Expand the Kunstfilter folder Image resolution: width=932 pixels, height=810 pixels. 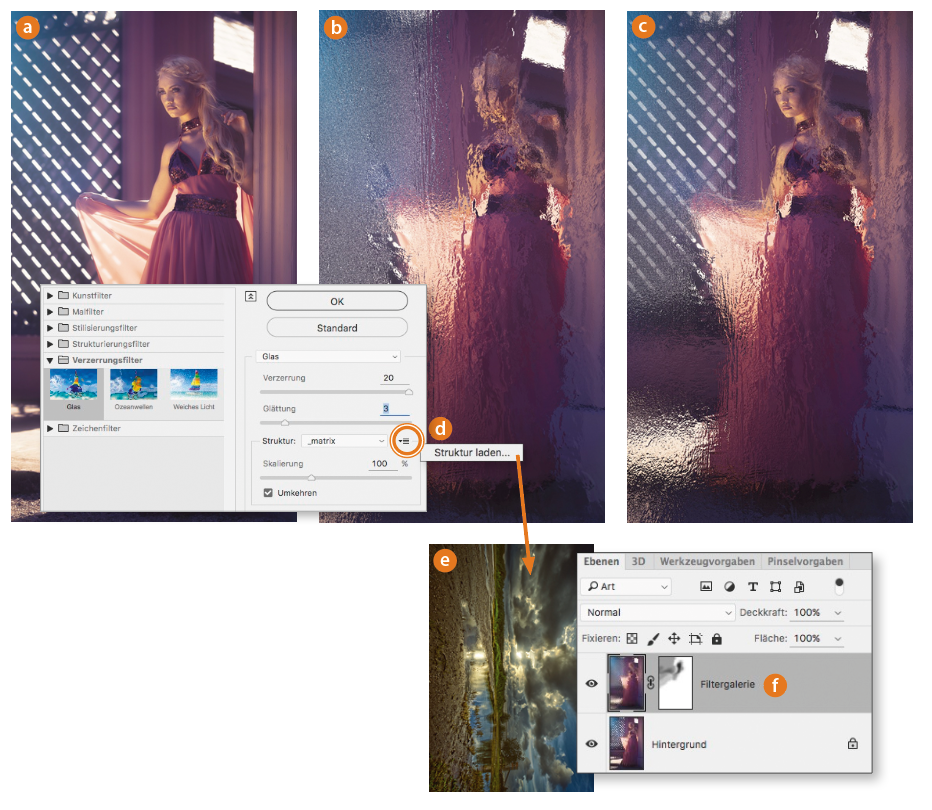tap(50, 296)
